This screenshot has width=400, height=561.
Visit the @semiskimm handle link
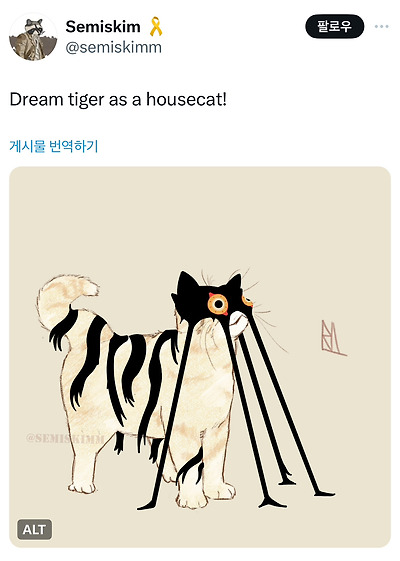tap(114, 47)
